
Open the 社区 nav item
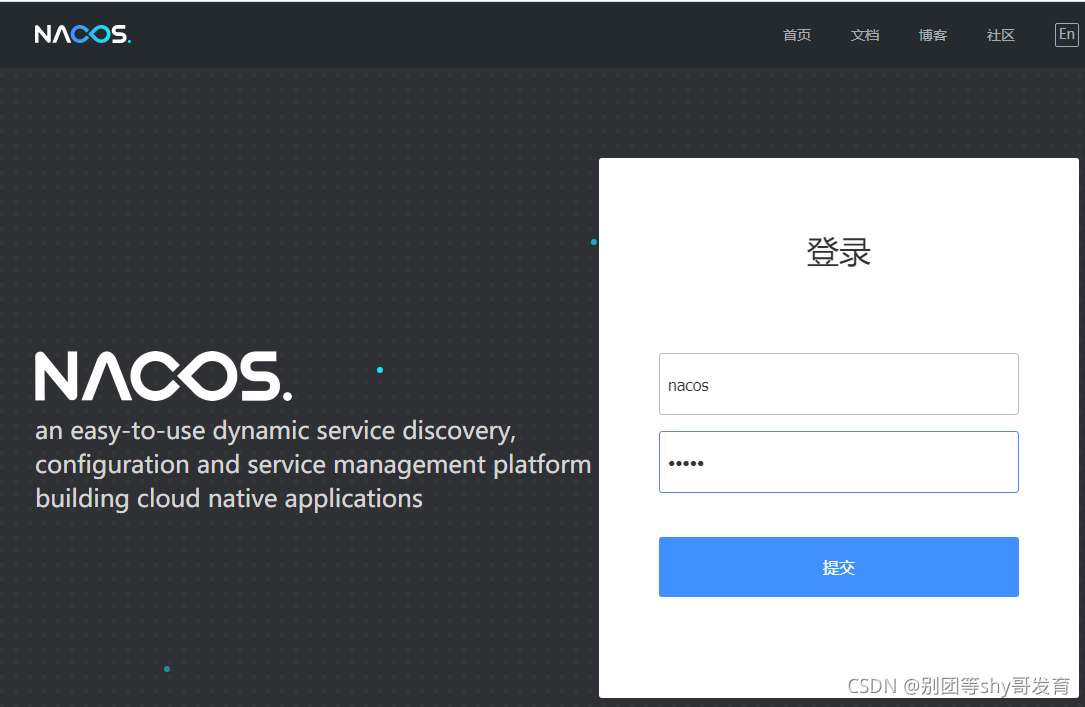(x=1000, y=35)
